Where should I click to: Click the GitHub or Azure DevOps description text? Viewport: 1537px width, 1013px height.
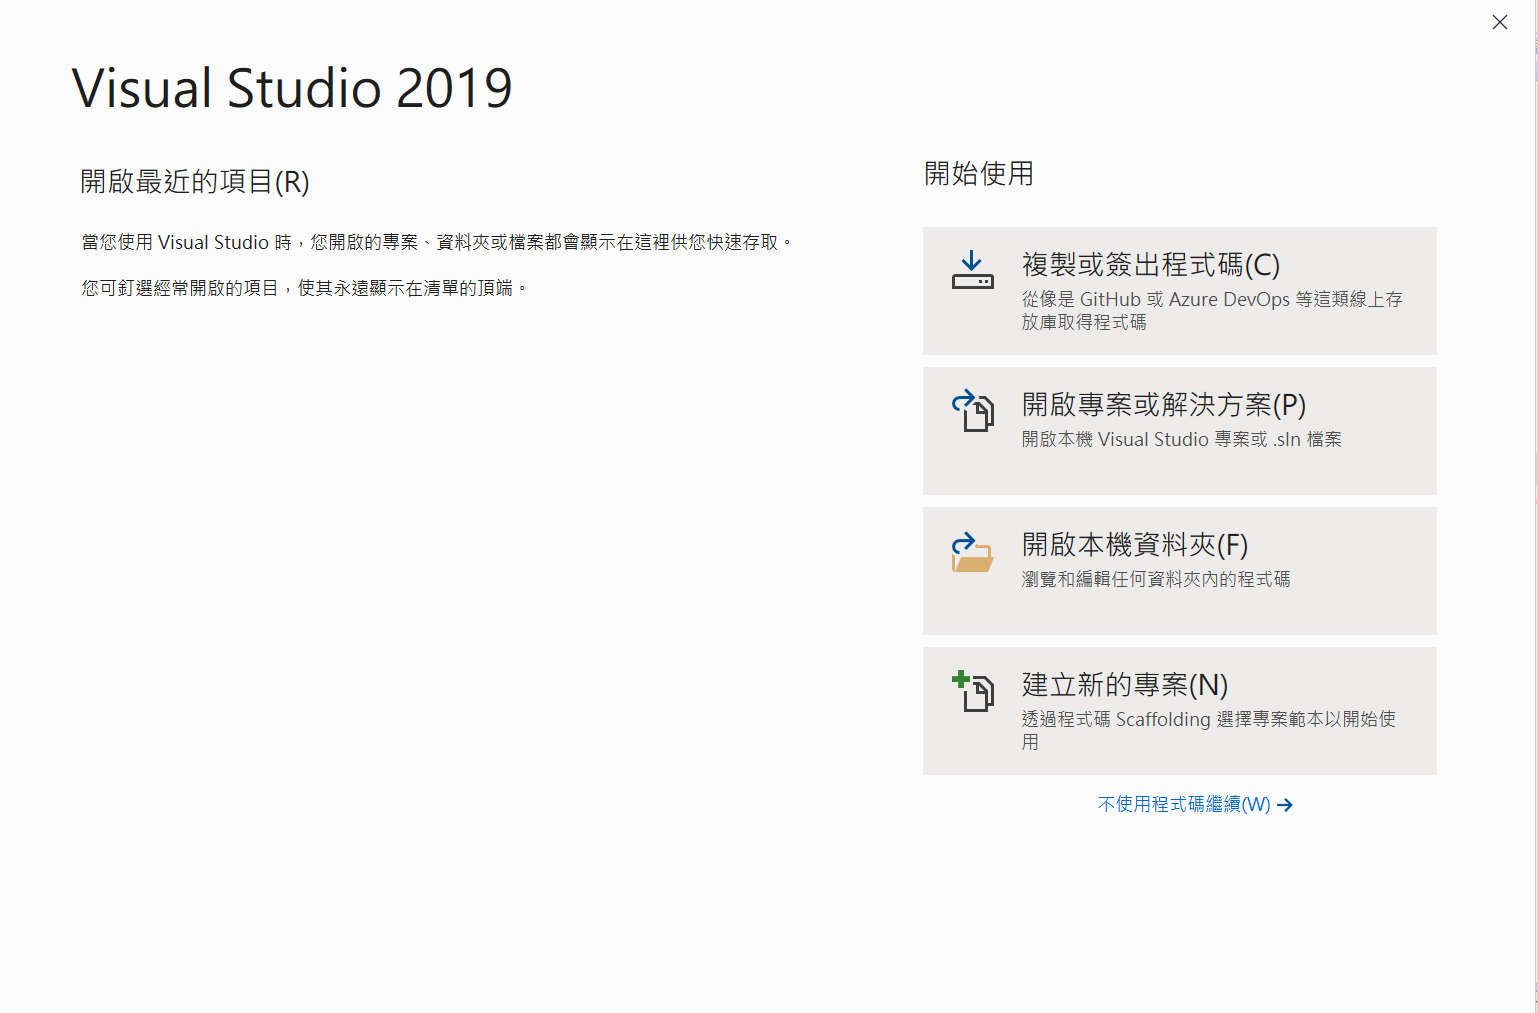(x=1211, y=310)
